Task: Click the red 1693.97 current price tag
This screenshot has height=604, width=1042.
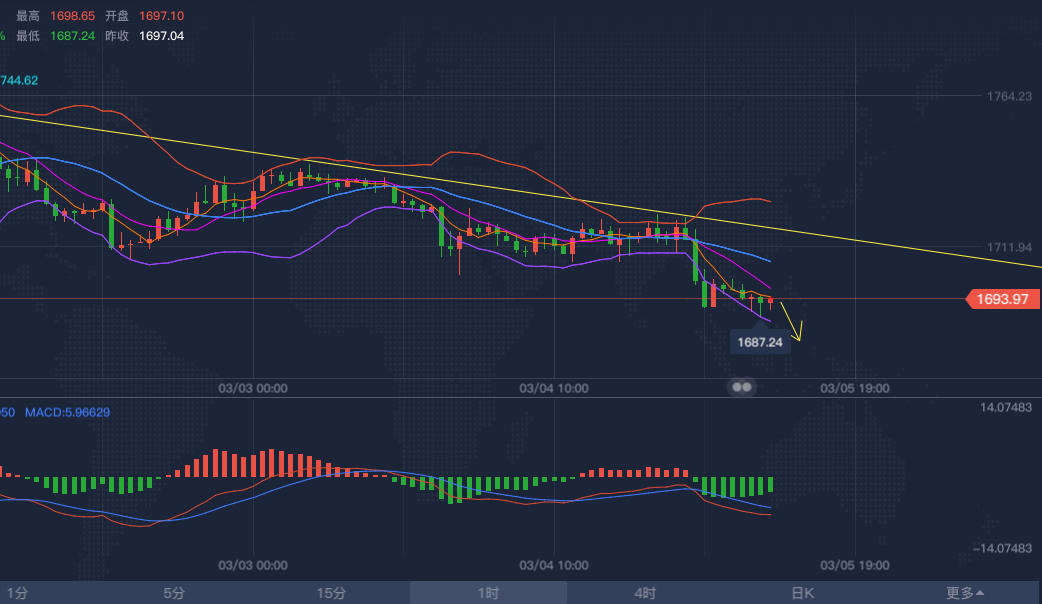Action: [1003, 299]
